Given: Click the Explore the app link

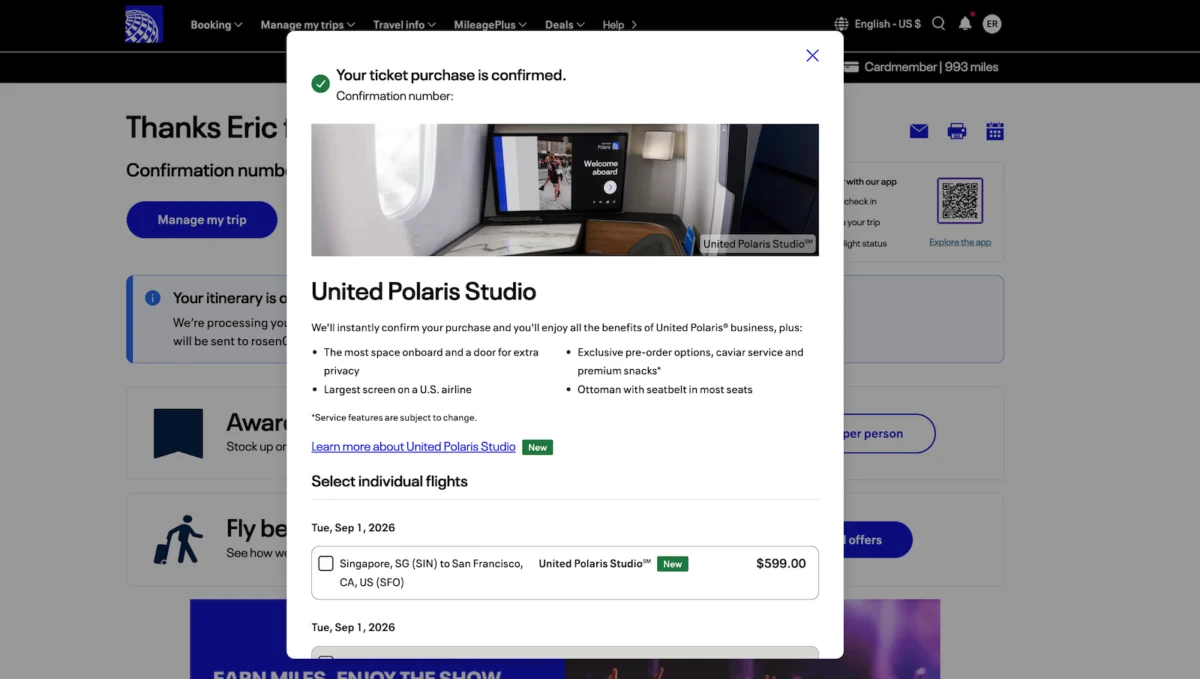Looking at the screenshot, I should pyautogui.click(x=960, y=242).
